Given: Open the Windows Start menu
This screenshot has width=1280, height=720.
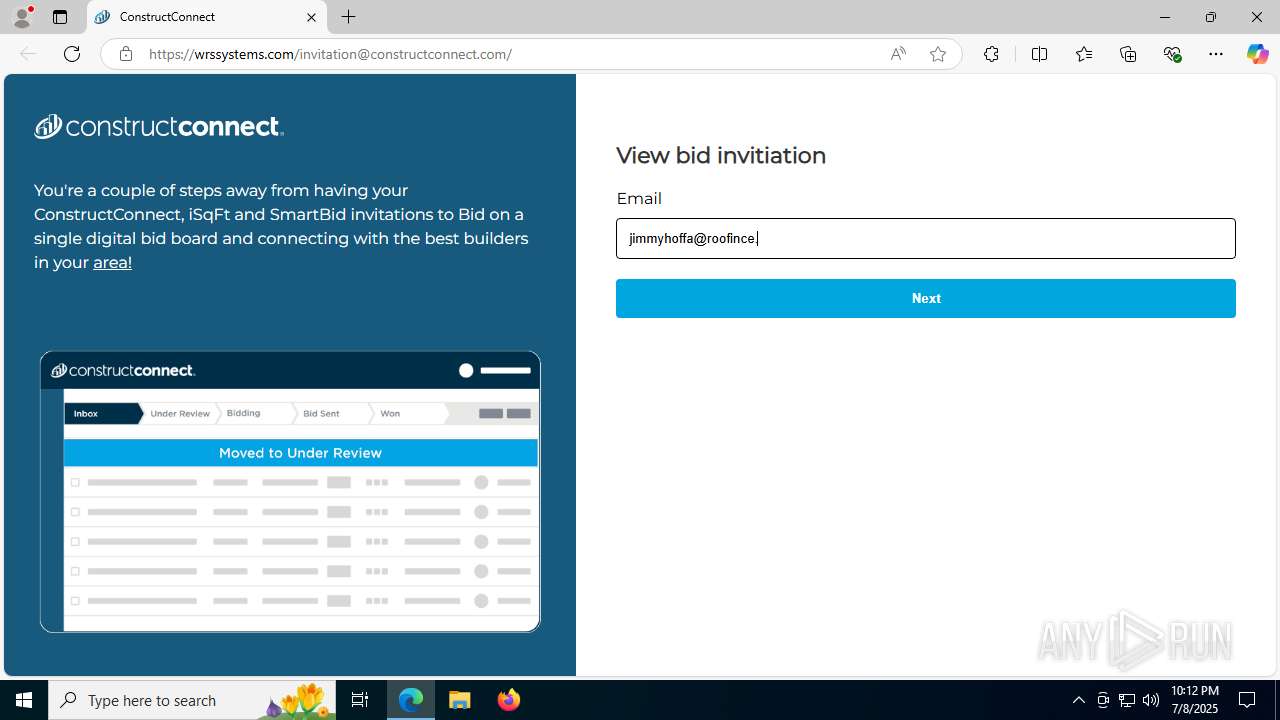Looking at the screenshot, I should [x=24, y=700].
